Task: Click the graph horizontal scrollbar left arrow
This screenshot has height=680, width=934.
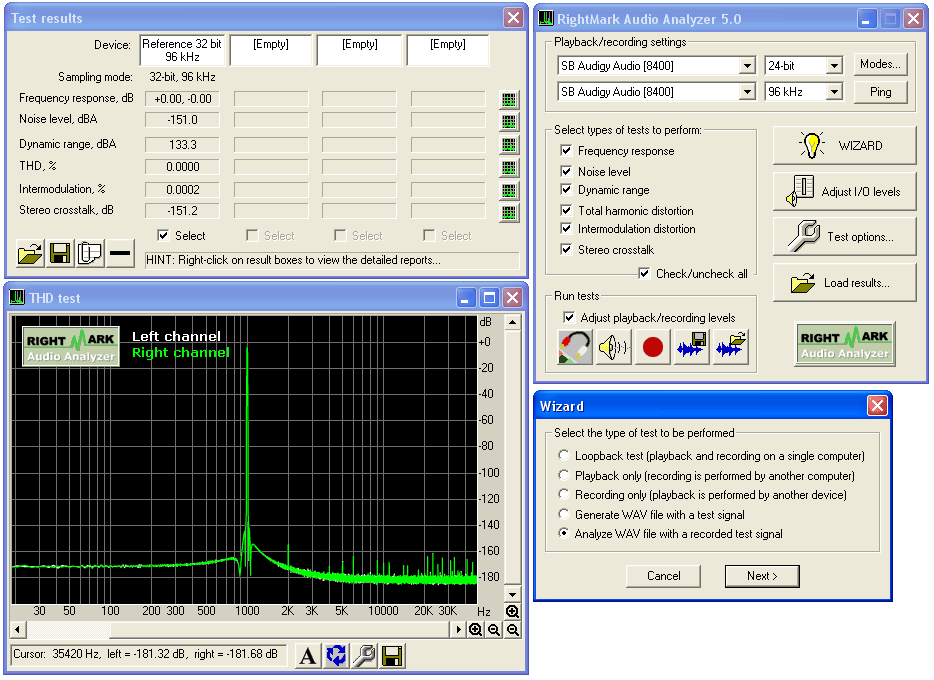Action: 18,629
